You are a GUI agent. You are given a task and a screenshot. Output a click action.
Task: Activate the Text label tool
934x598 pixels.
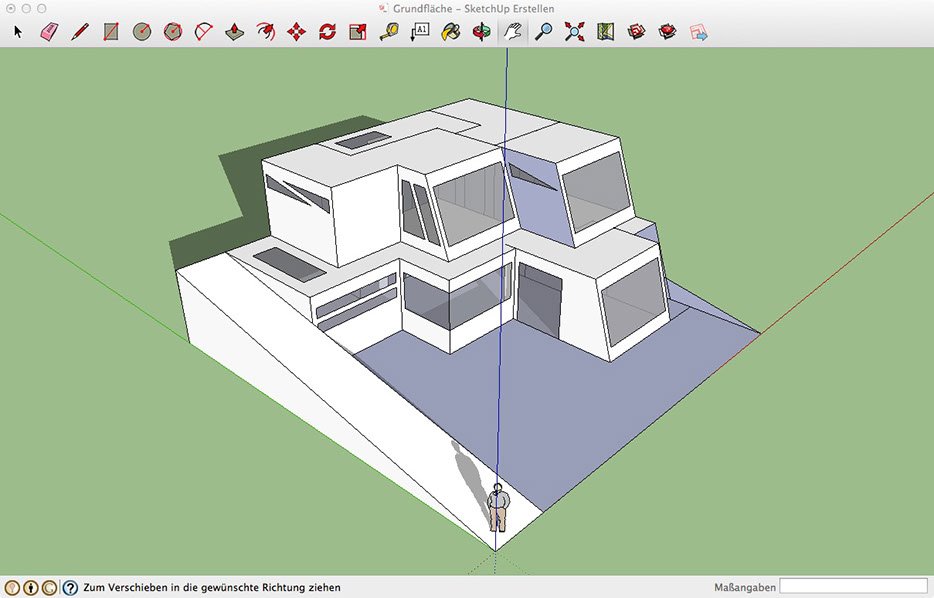pos(420,32)
